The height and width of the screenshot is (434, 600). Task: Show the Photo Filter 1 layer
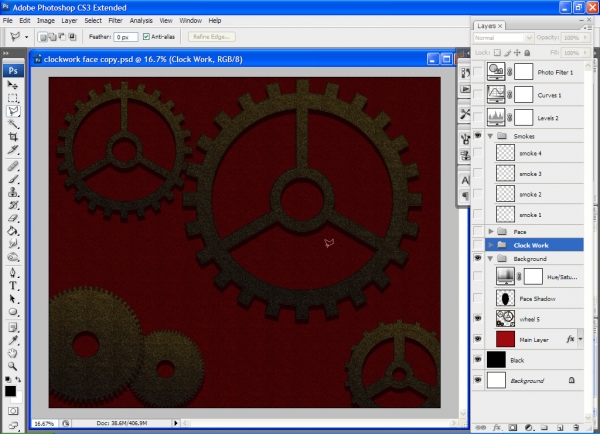pyautogui.click(x=478, y=72)
